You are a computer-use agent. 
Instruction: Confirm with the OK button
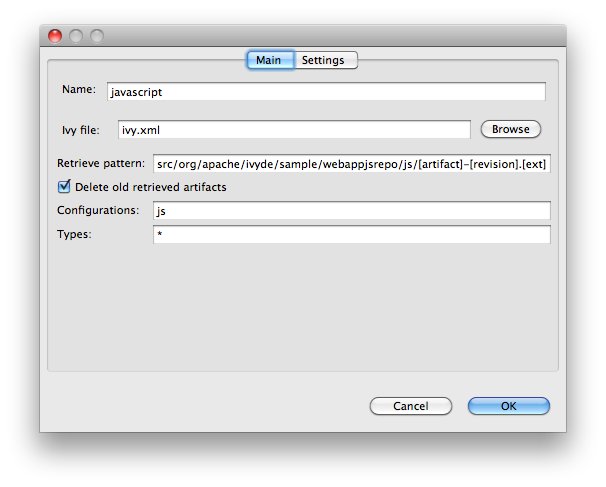click(x=508, y=406)
